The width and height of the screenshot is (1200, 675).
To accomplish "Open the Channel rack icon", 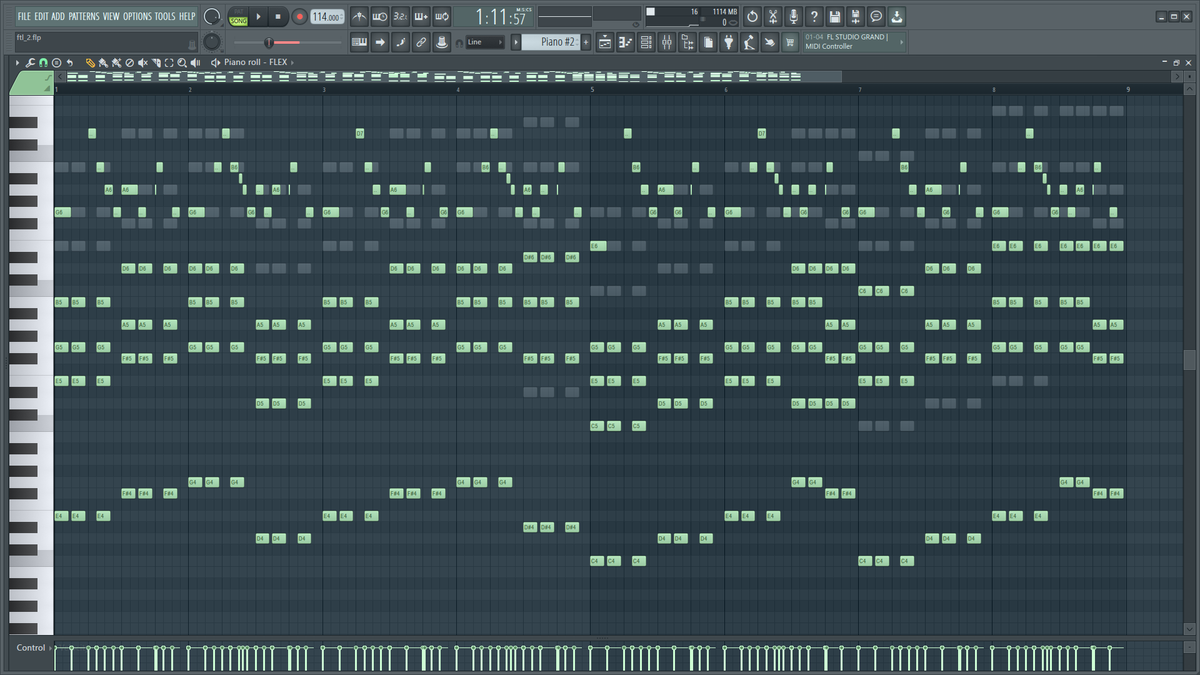I will (646, 42).
